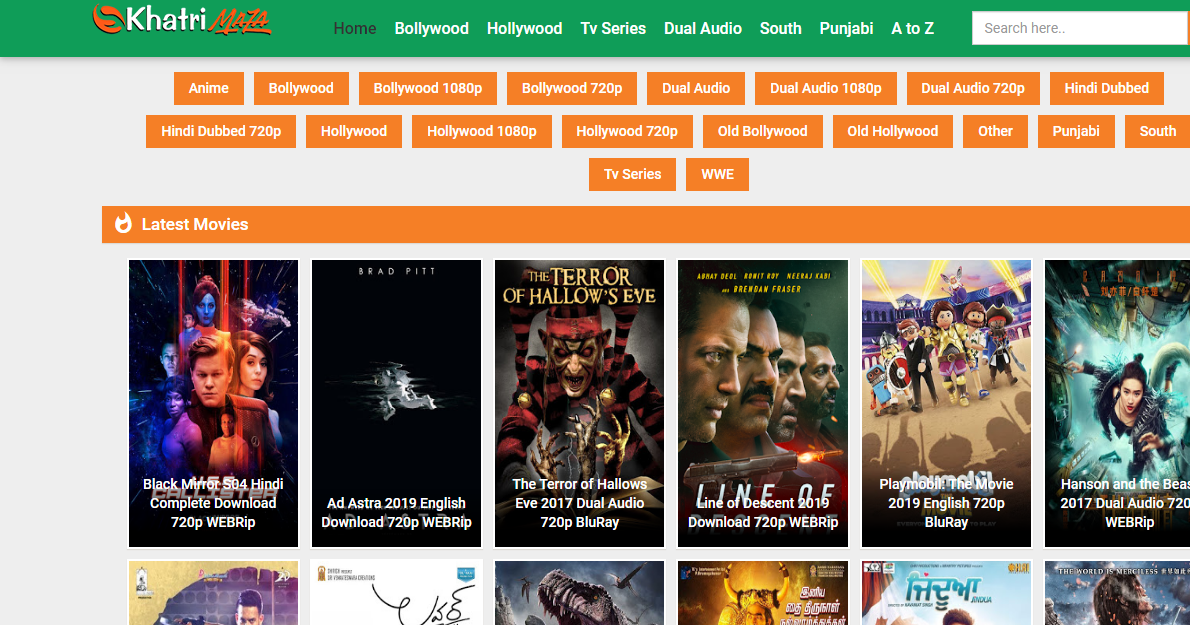Open Hollywood in the top navigation
The image size is (1190, 625).
click(x=524, y=29)
